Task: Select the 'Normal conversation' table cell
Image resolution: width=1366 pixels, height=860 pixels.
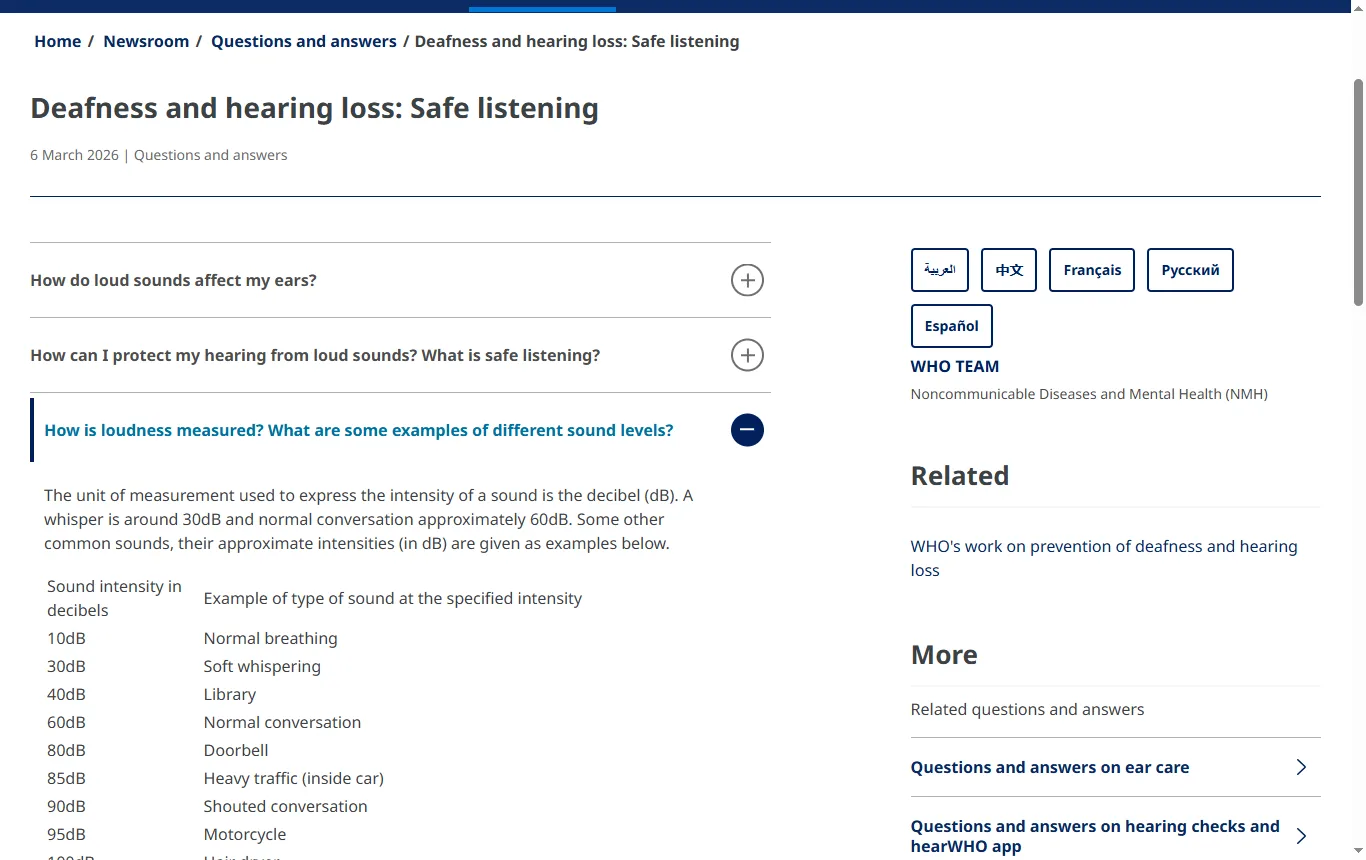Action: 282,722
